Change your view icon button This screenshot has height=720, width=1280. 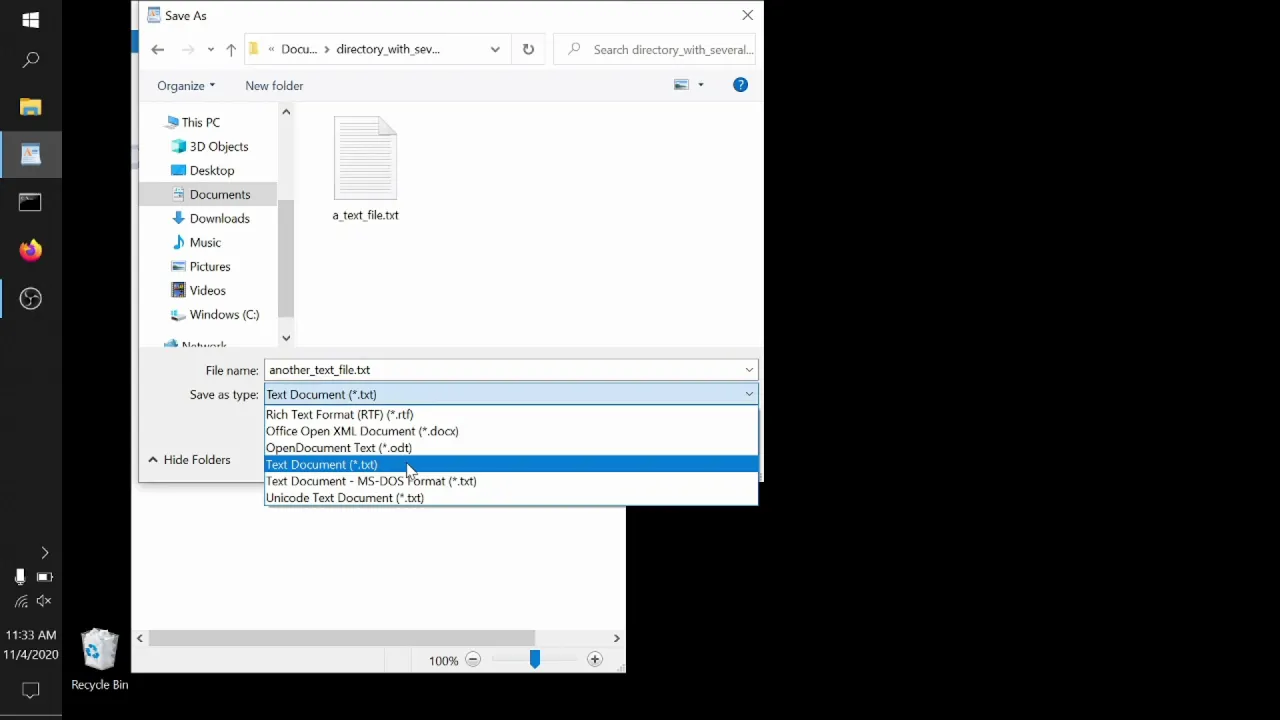click(681, 85)
